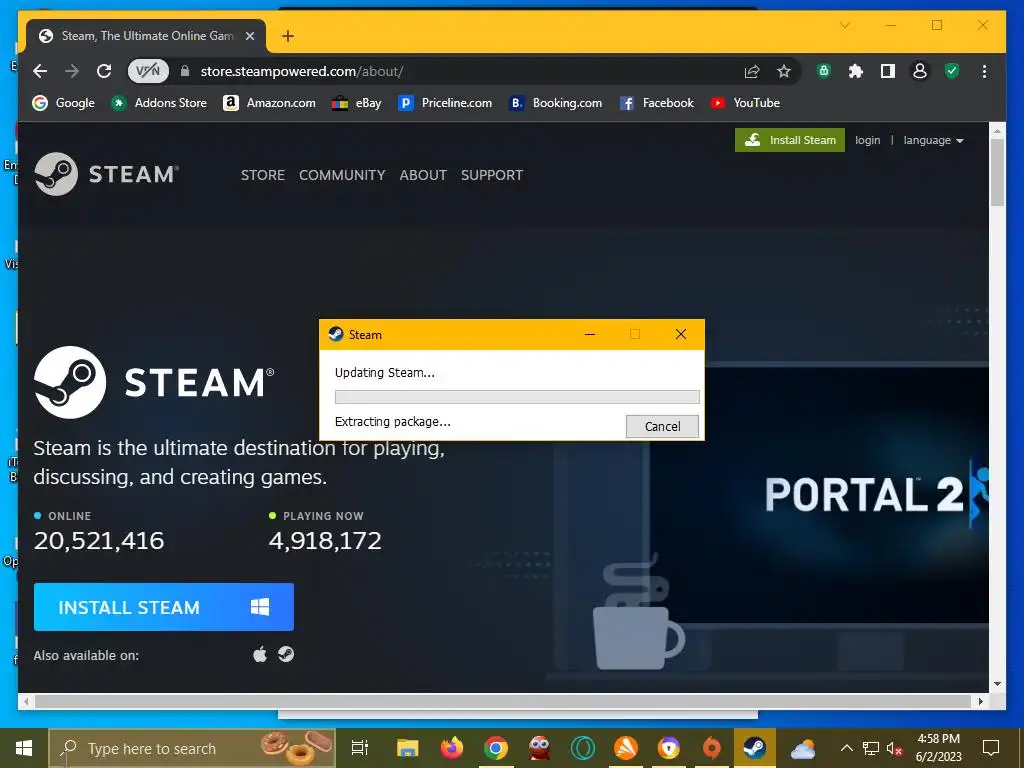Open the Addons Store bookmark
This screenshot has width=1024, height=768.
[159, 103]
